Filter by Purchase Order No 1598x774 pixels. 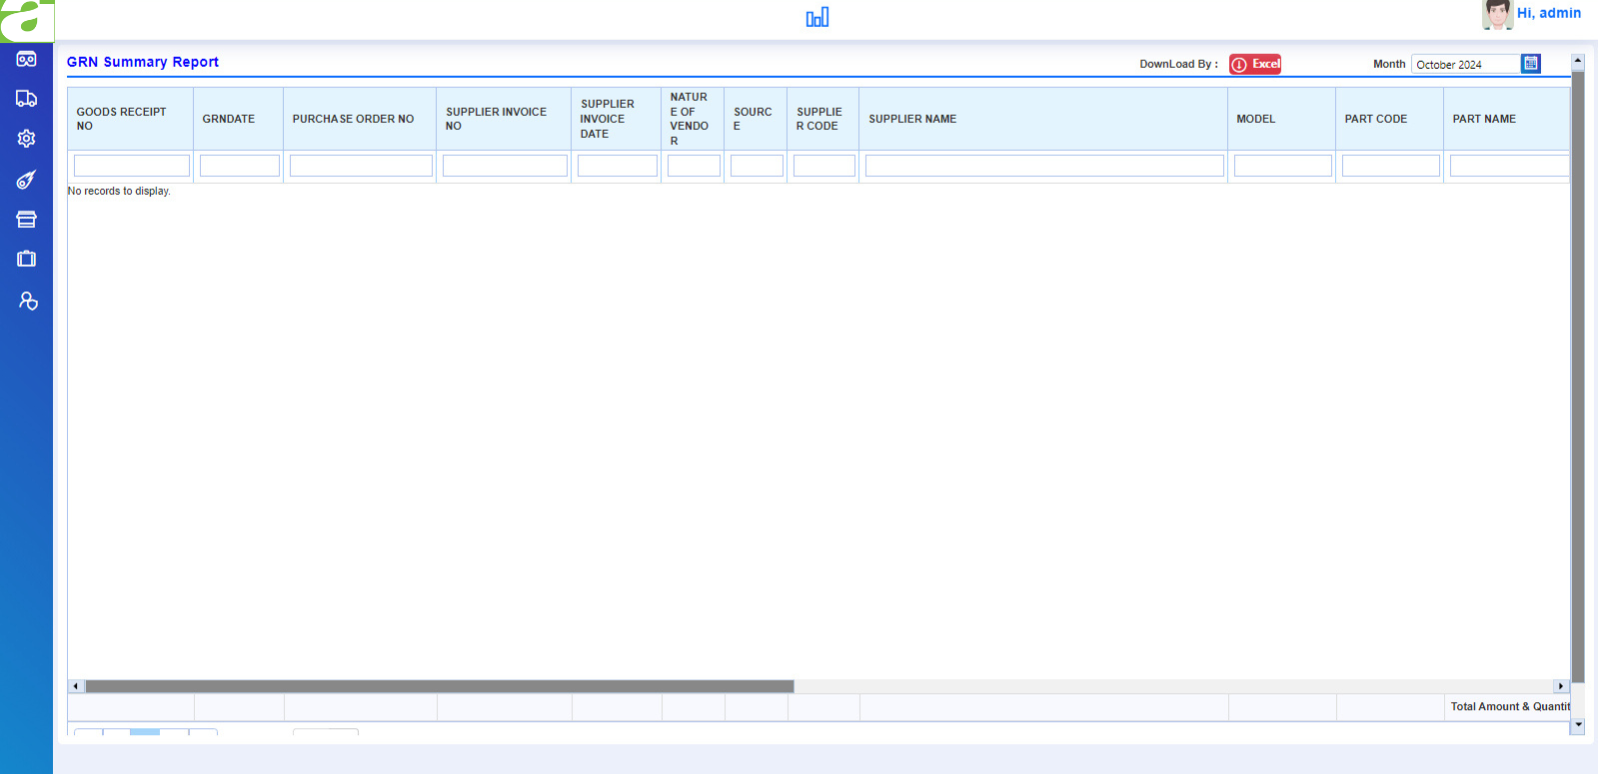pos(361,165)
